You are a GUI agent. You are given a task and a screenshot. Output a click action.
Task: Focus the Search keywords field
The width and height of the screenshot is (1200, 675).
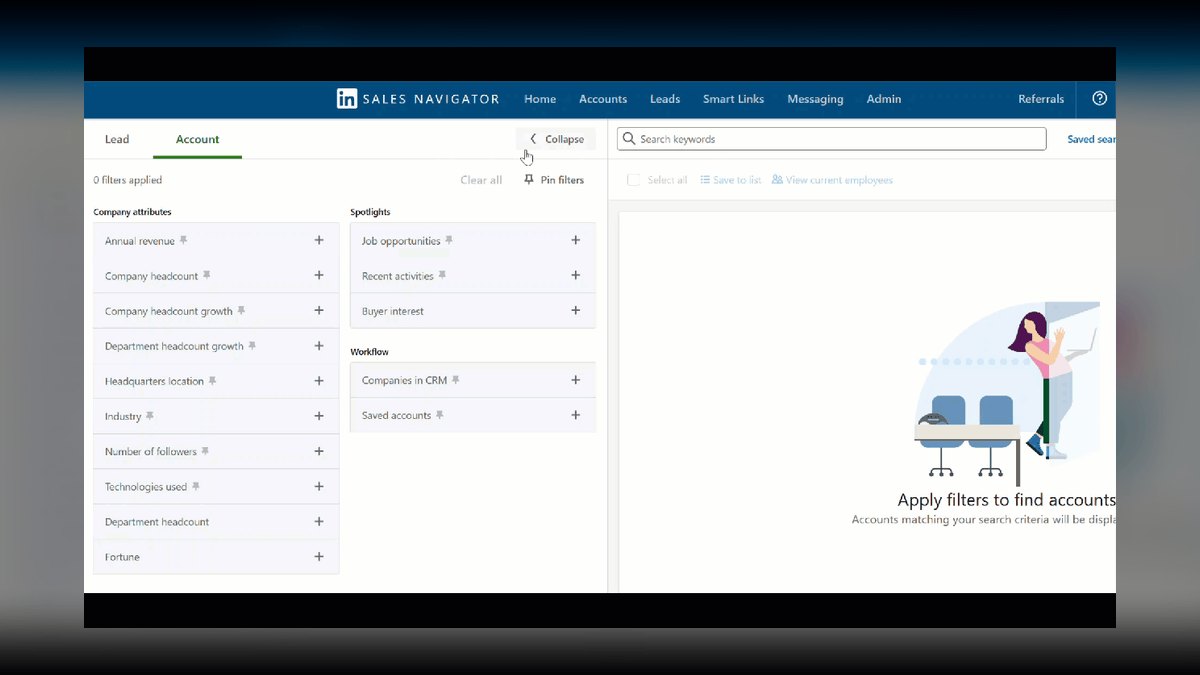(x=832, y=139)
